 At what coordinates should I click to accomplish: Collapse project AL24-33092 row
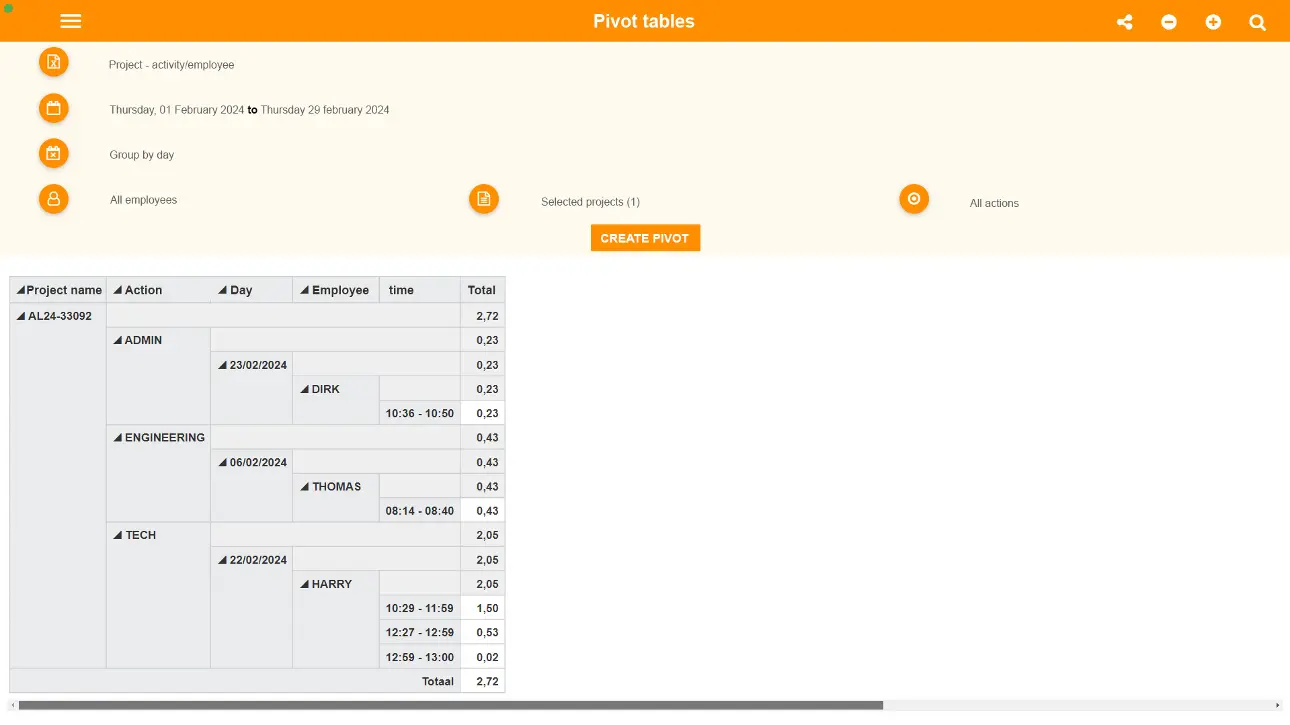tap(21, 316)
